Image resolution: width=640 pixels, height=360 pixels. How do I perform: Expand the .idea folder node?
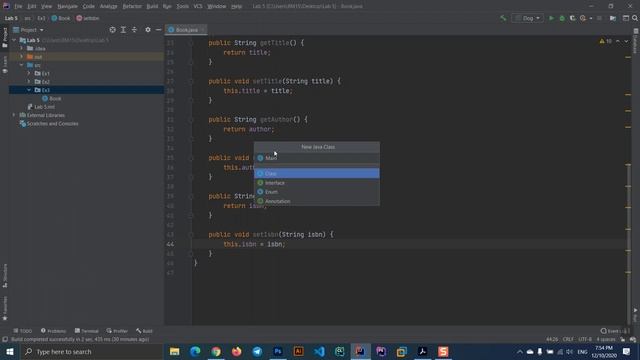tap(22, 48)
